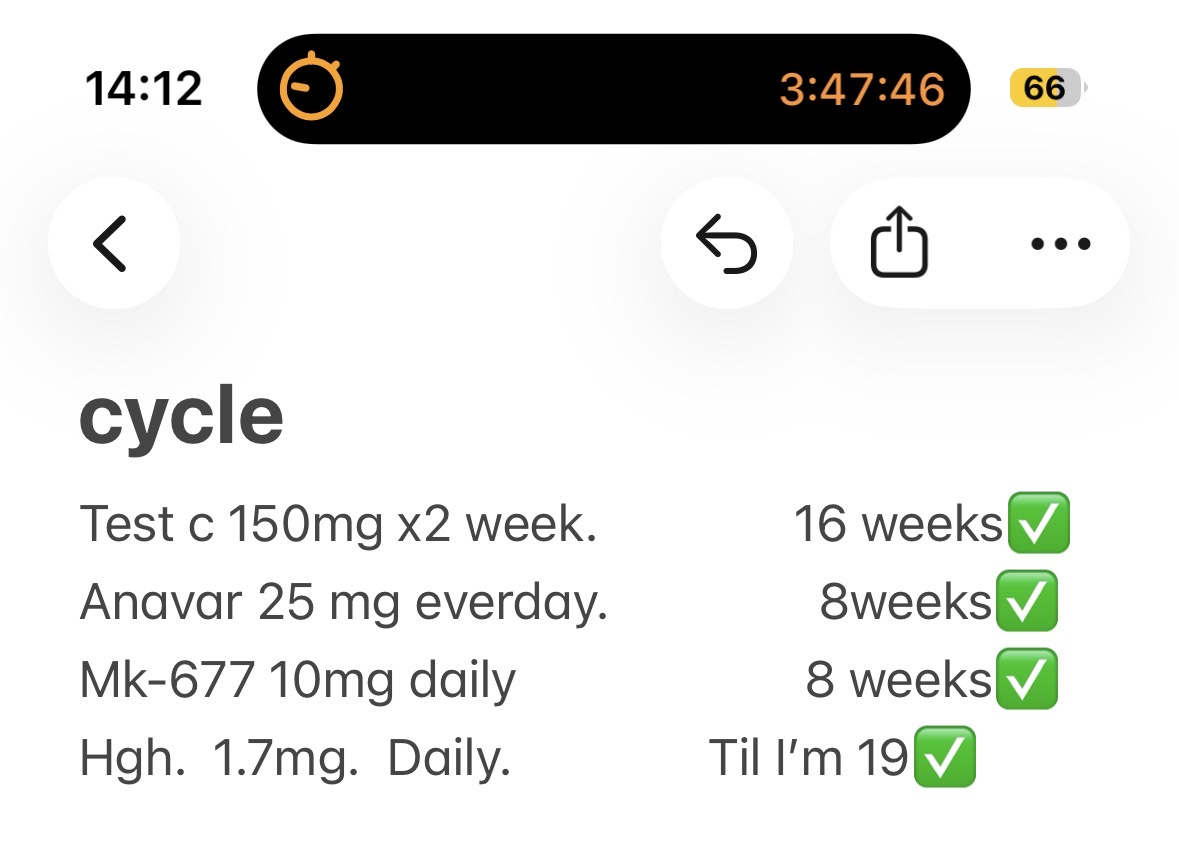
Task: Tap the orange stopwatch icon
Action: tap(311, 87)
